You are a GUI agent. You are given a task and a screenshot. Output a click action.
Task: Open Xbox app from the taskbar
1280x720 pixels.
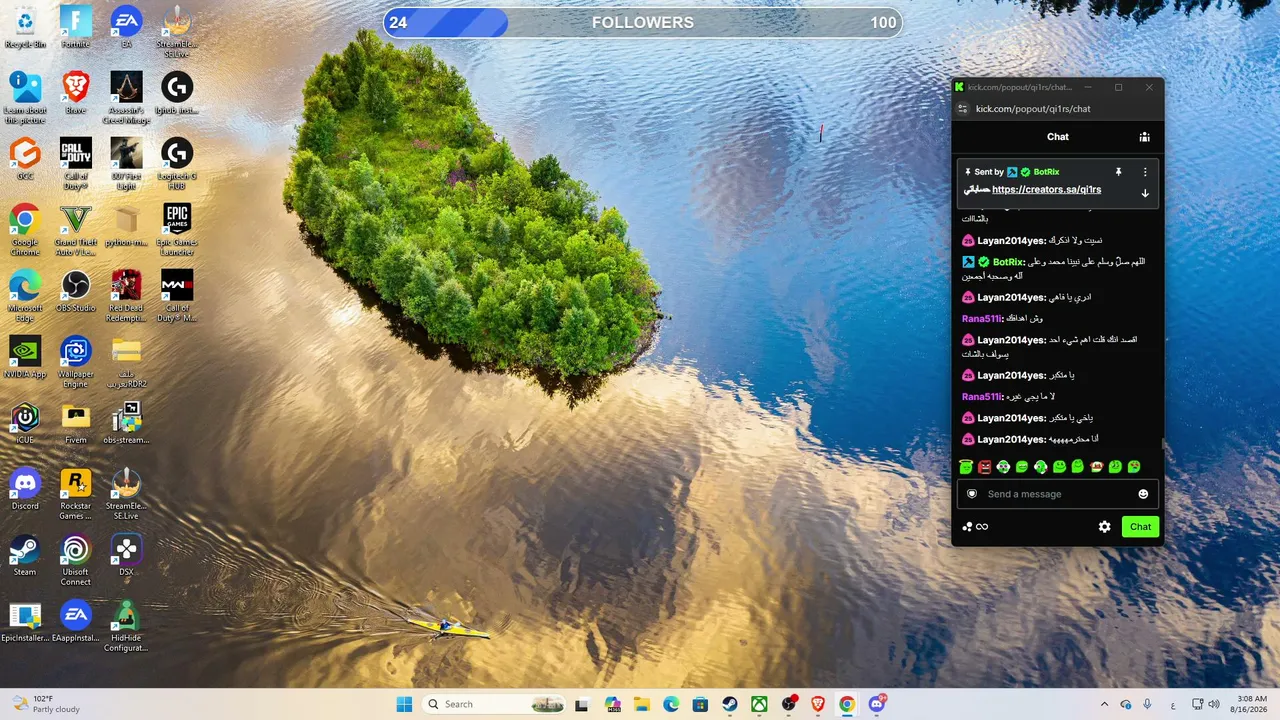tap(759, 704)
